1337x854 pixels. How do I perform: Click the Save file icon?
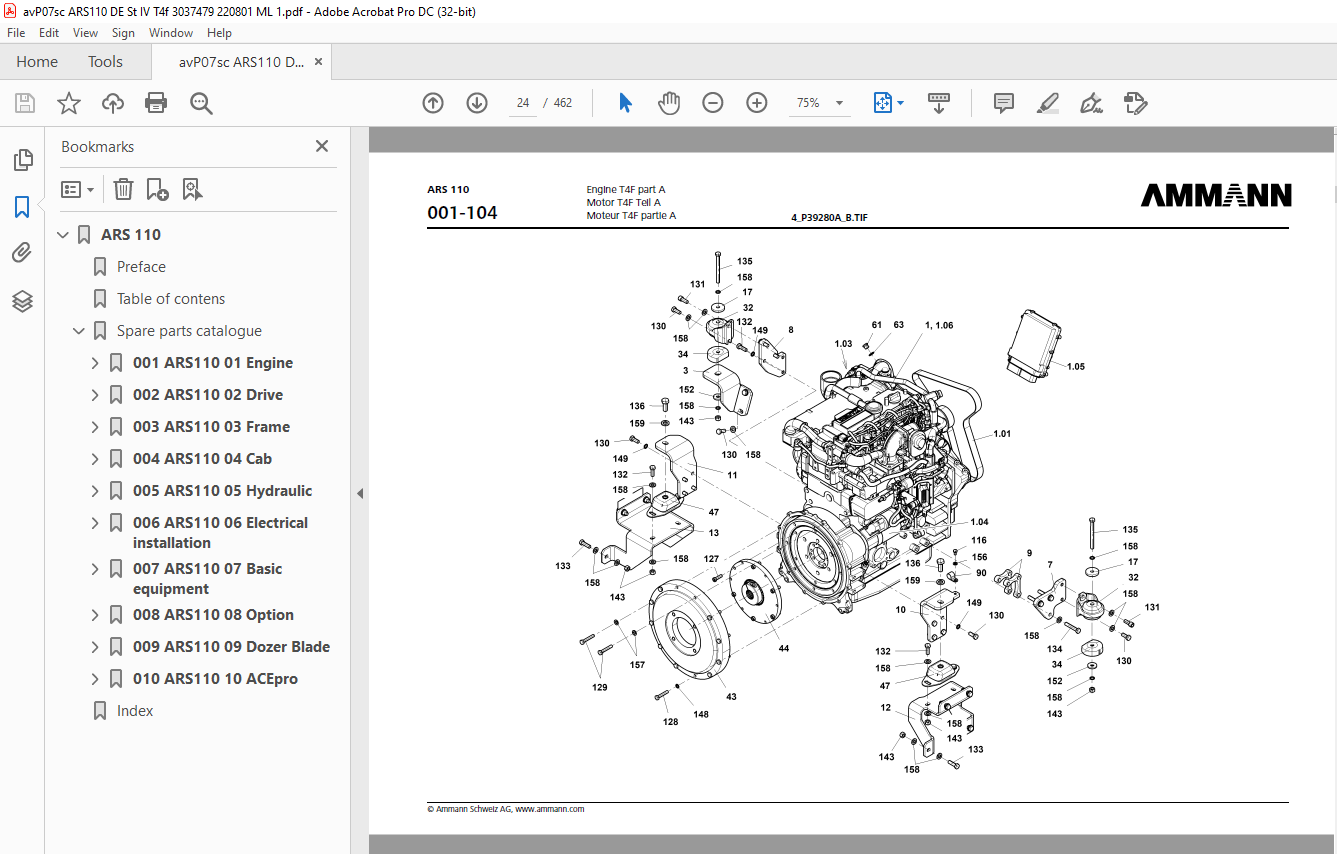tap(25, 103)
